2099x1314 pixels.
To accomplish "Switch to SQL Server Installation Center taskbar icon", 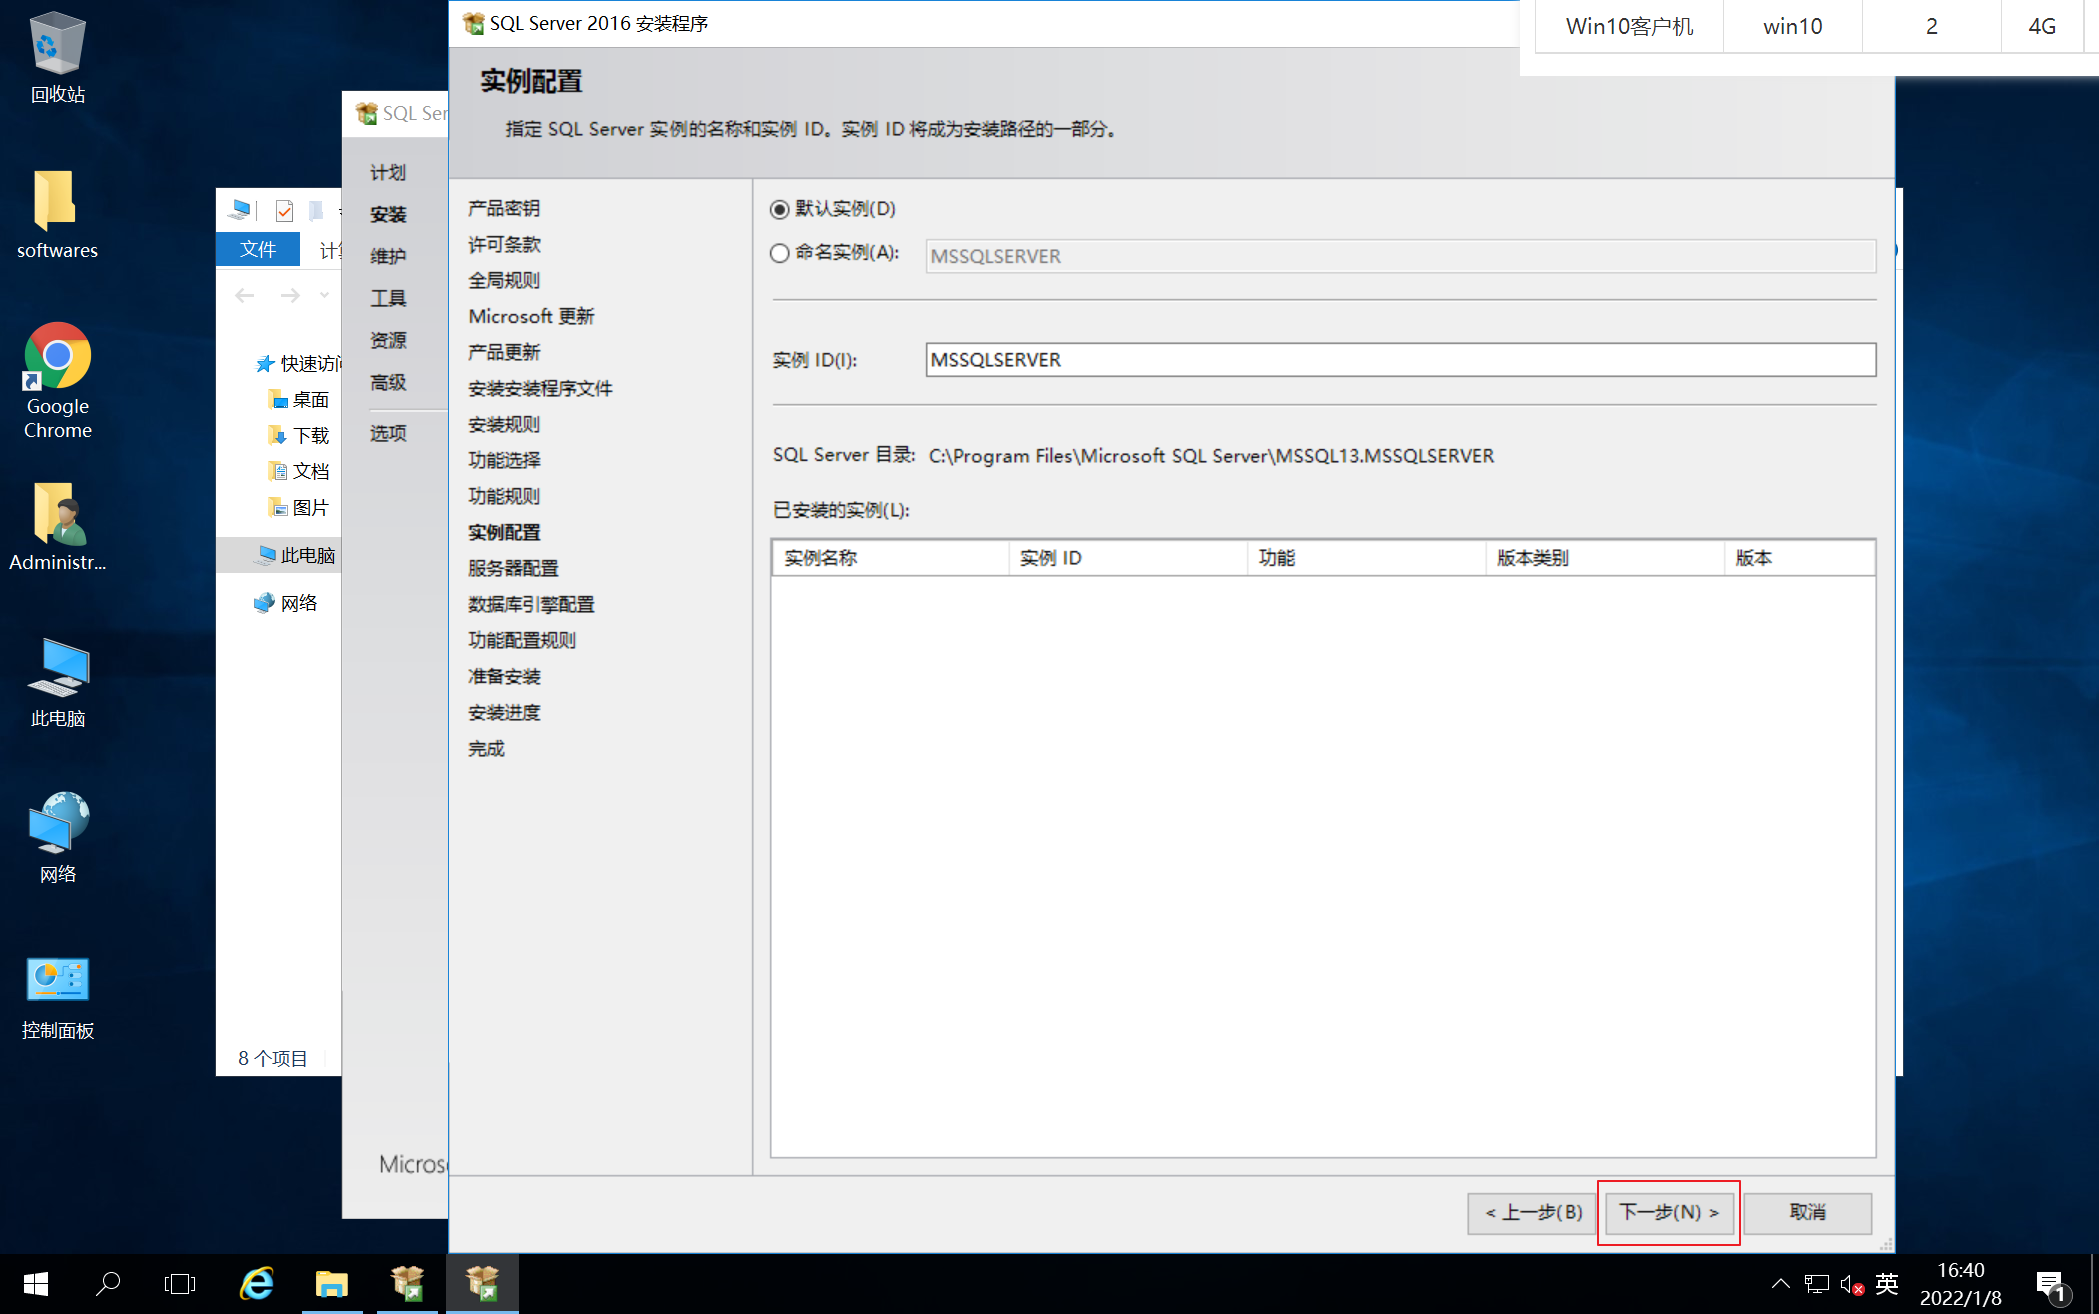I will click(407, 1284).
